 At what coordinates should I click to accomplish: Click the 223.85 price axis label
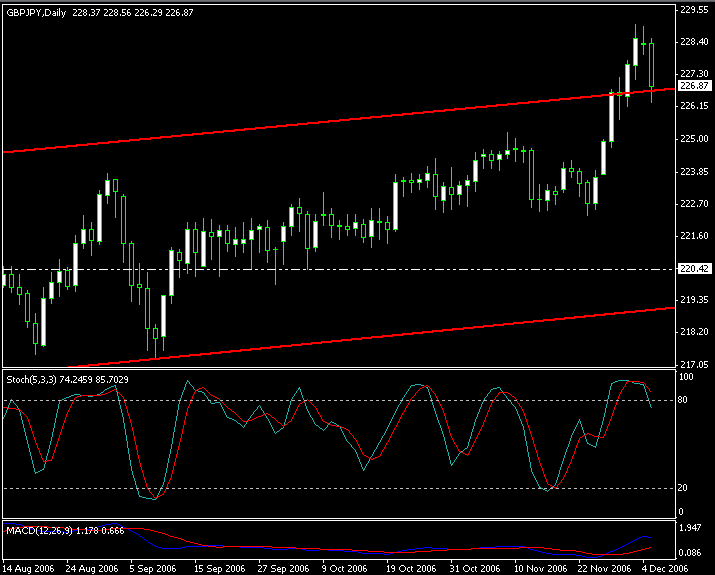pos(694,171)
